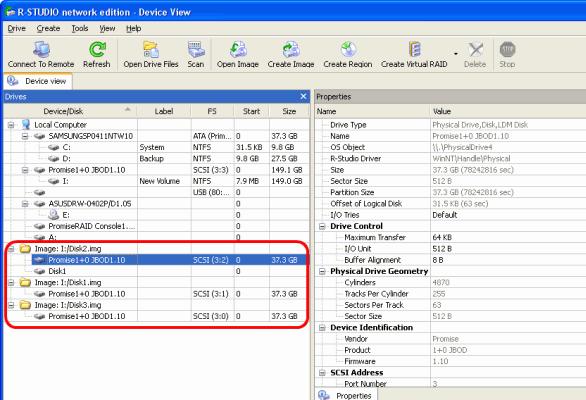
Task: Select Promise1+0 JBOD1.10 with SCSI (3:3)
Action: [x=157, y=170]
